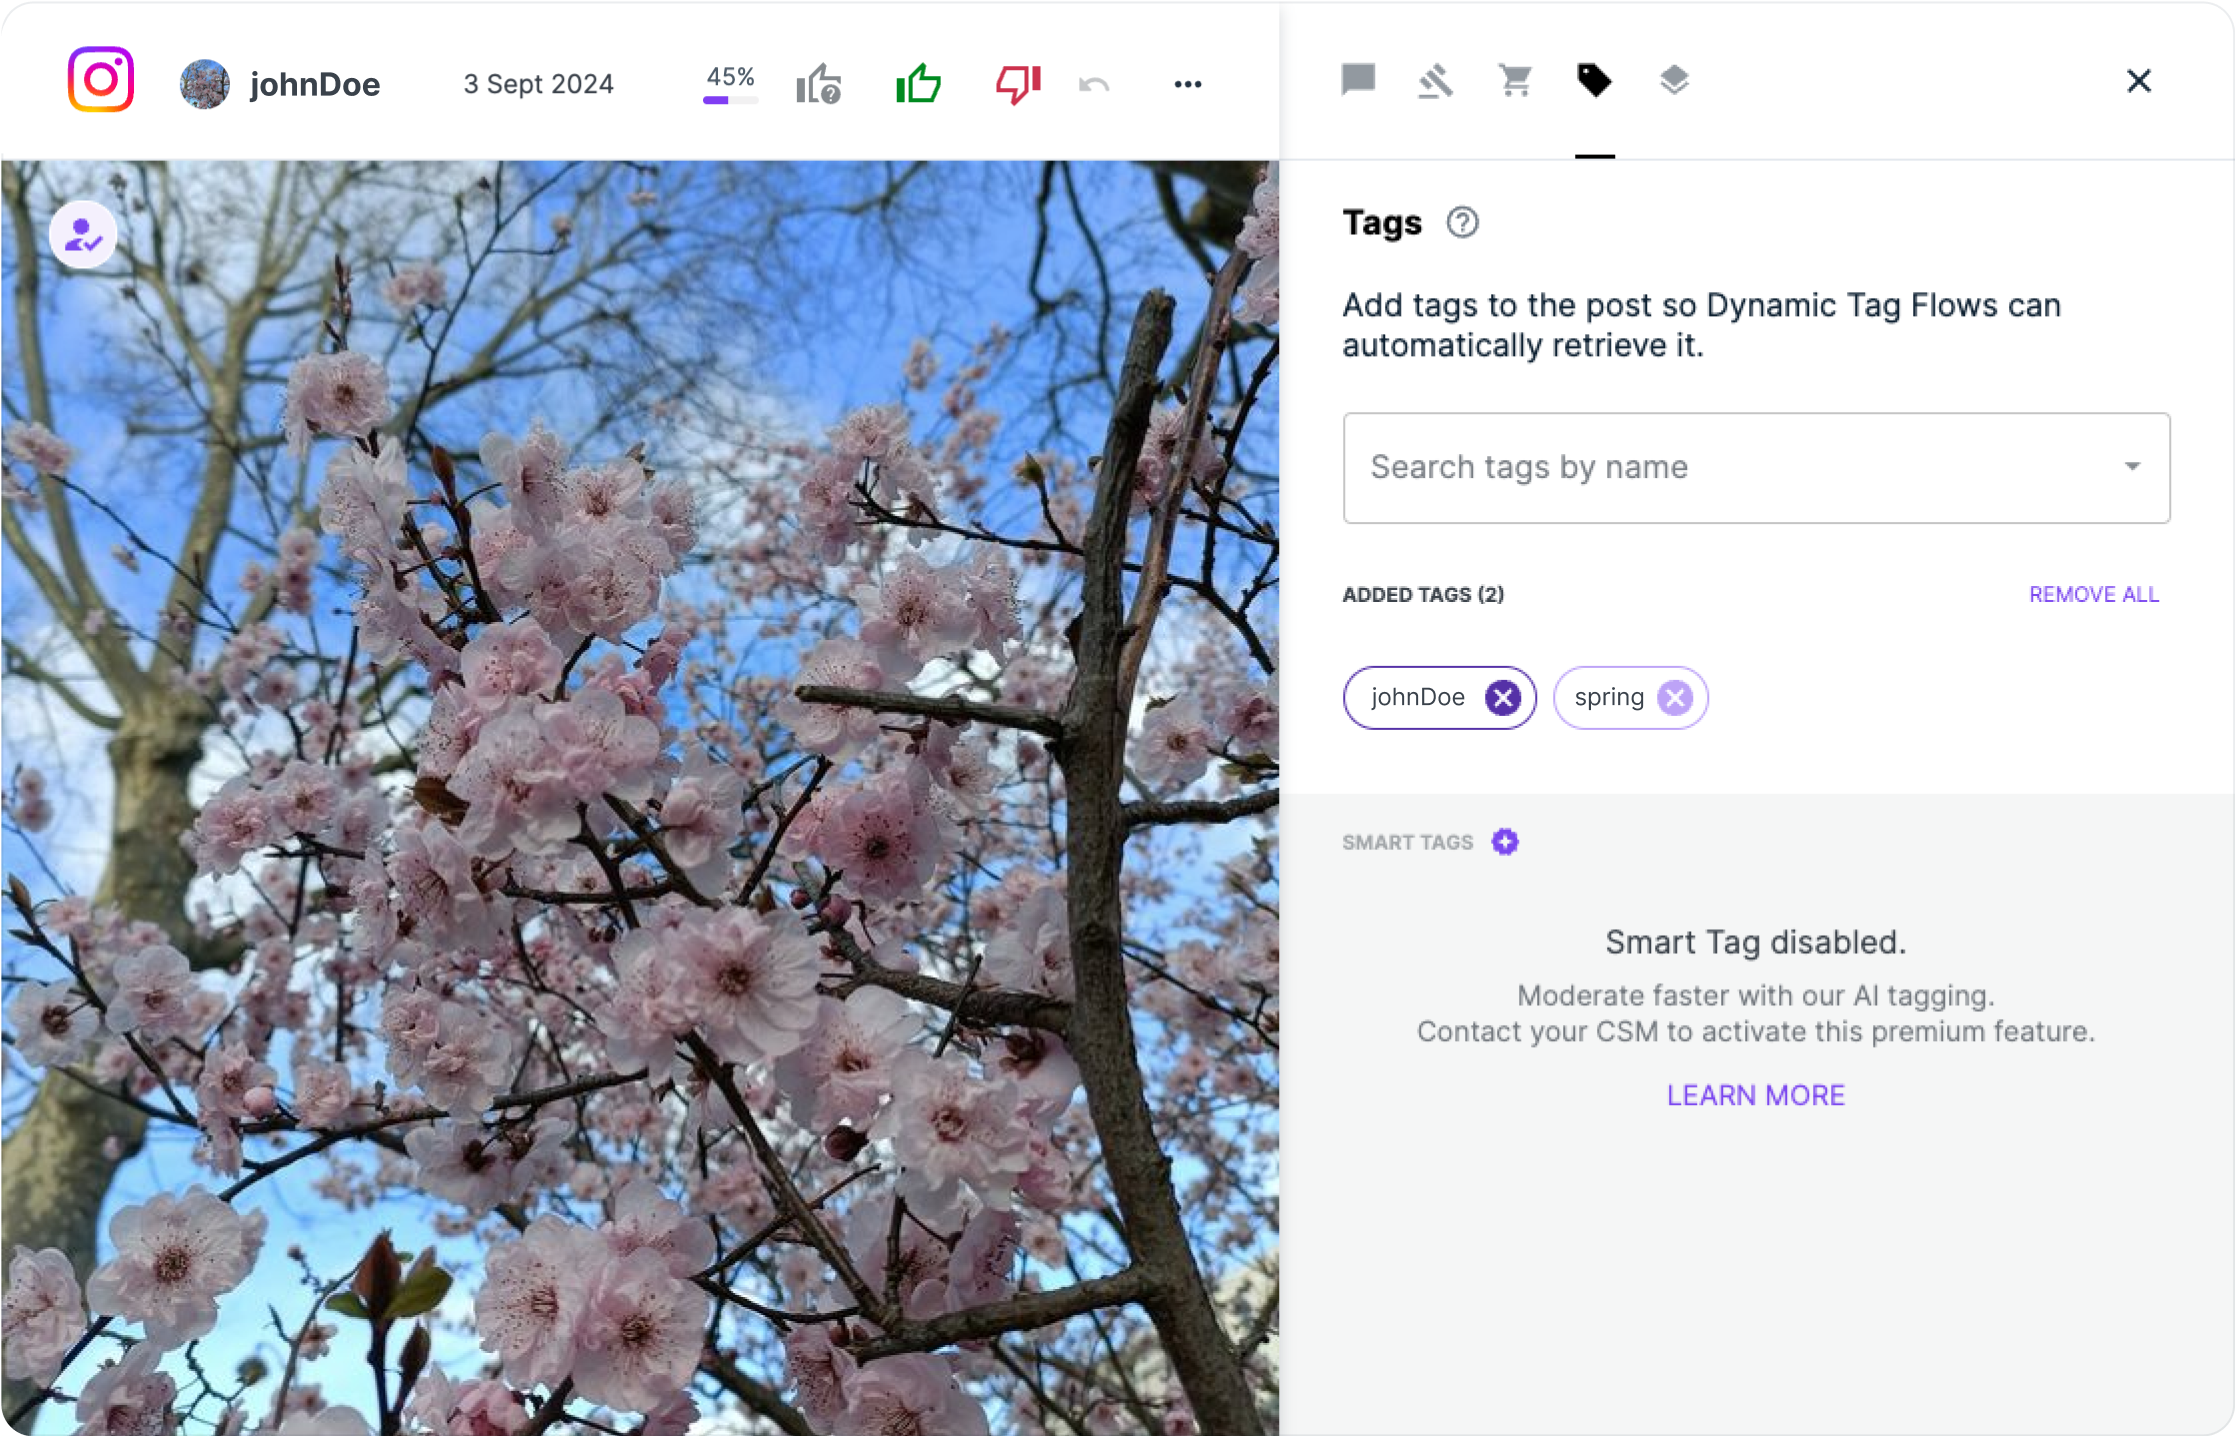This screenshot has width=2235, height=1436.
Task: Expand the tag search dropdown arrow
Action: (x=2132, y=467)
